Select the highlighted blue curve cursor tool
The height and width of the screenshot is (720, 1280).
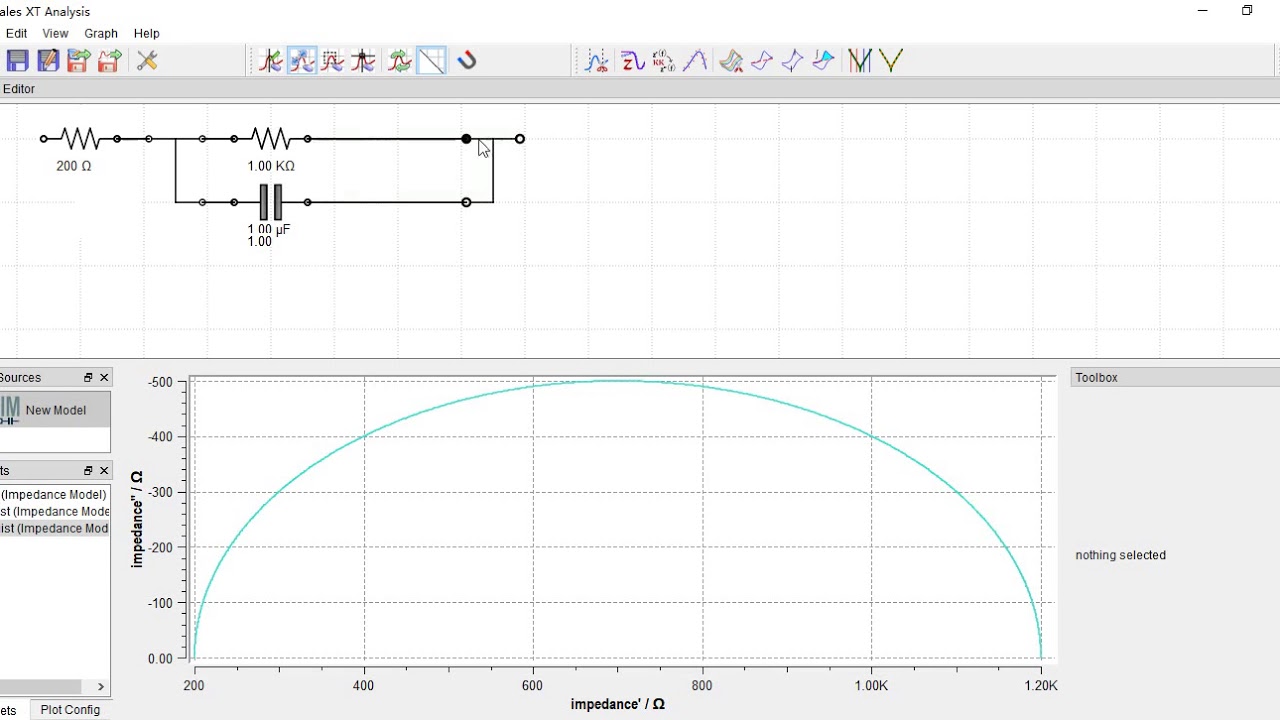[x=302, y=61]
